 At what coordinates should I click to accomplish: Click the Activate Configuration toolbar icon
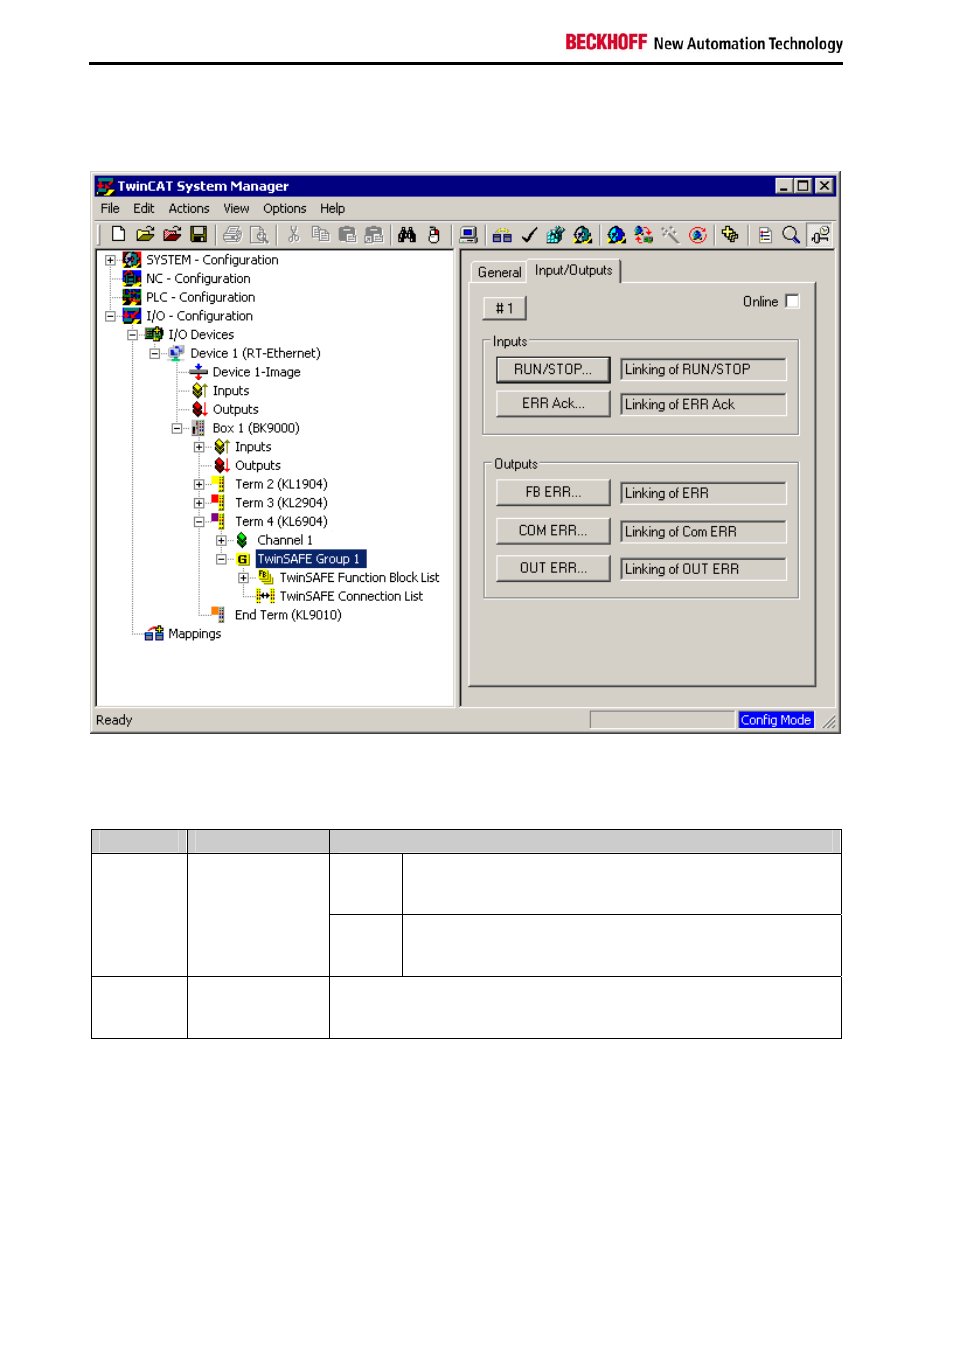click(x=556, y=235)
